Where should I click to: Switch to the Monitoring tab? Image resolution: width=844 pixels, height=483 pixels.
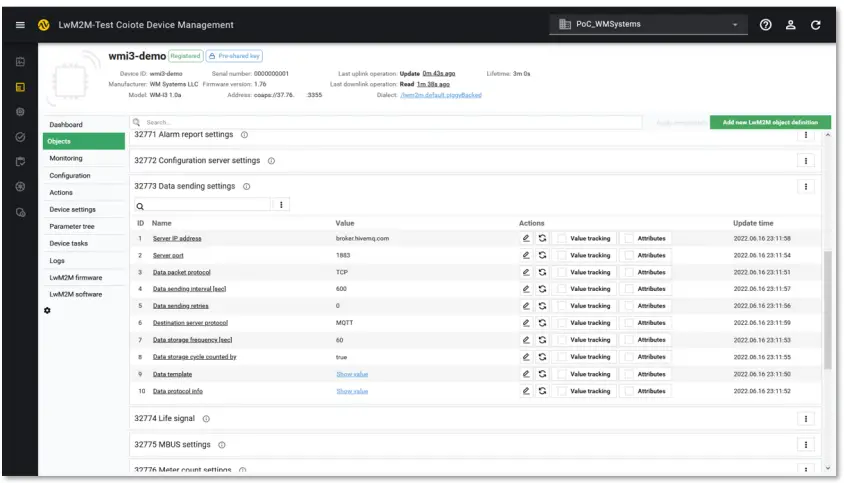coord(66,158)
